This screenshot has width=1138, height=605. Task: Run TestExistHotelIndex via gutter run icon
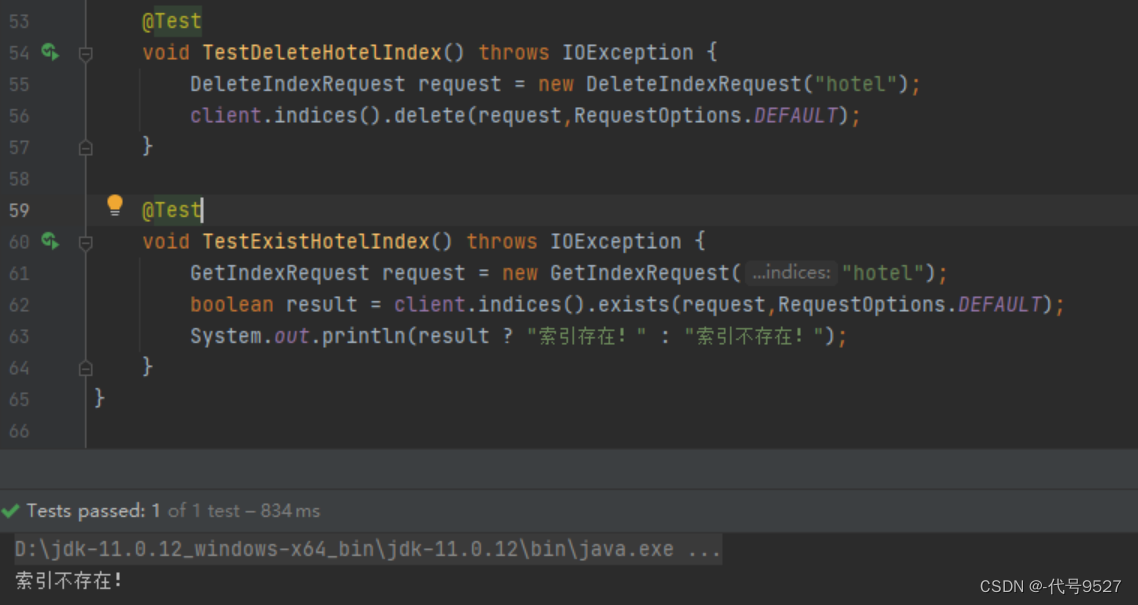pos(50,241)
